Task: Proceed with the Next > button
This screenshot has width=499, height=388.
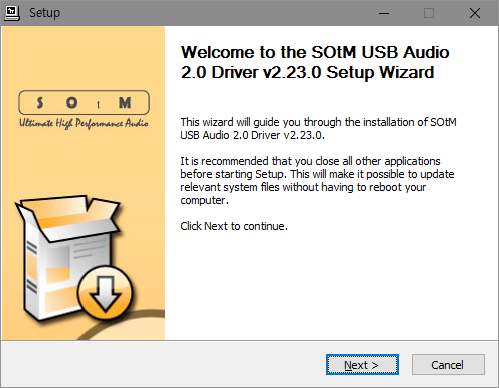Action: pos(362,365)
